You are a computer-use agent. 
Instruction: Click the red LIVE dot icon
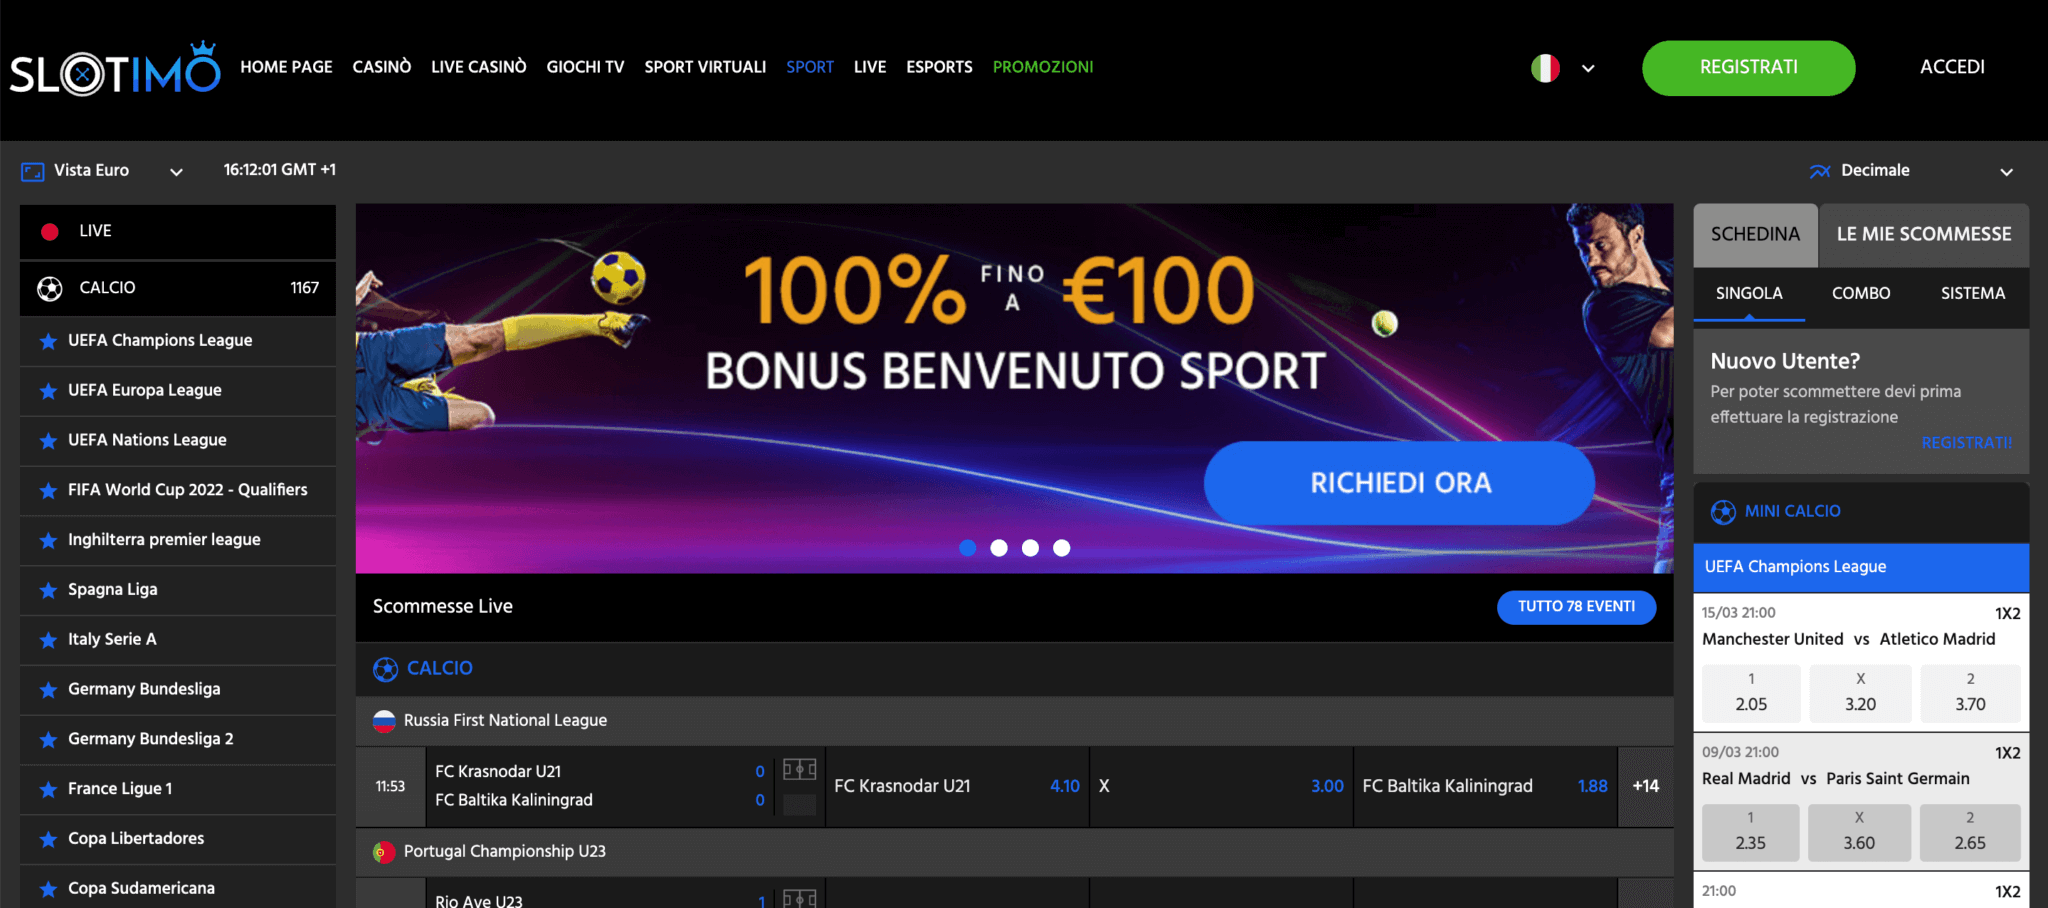[x=50, y=231]
